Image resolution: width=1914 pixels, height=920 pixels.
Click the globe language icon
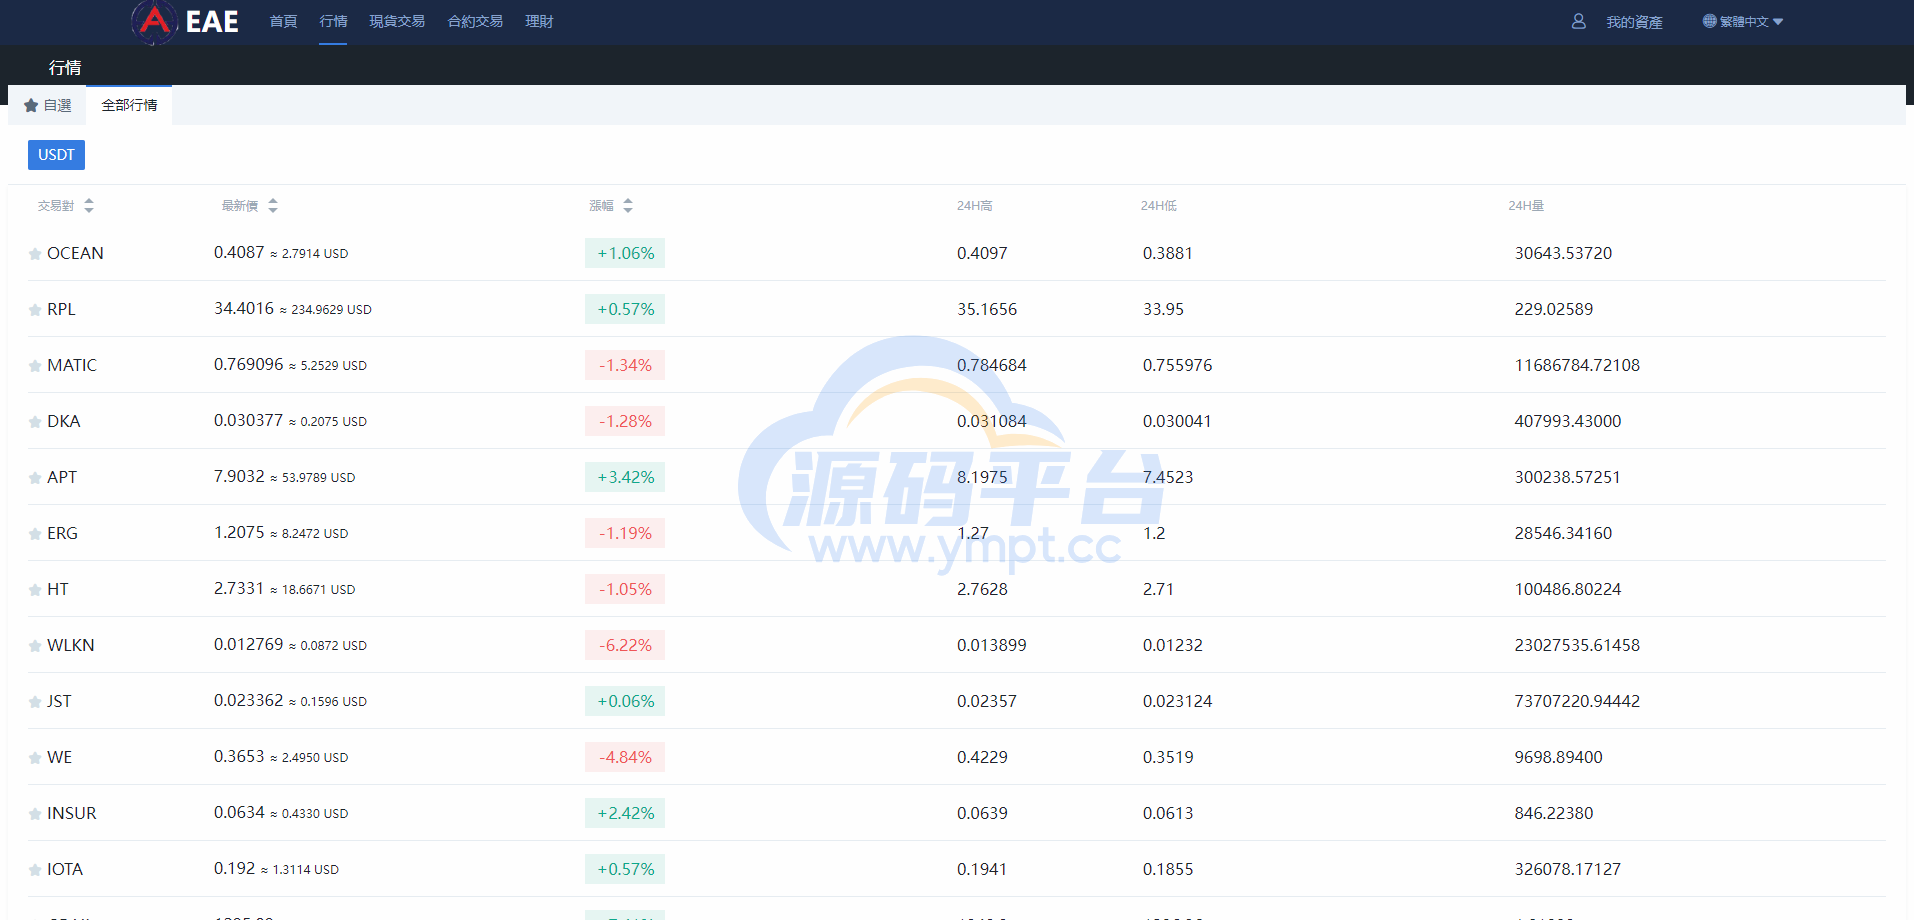click(1709, 21)
